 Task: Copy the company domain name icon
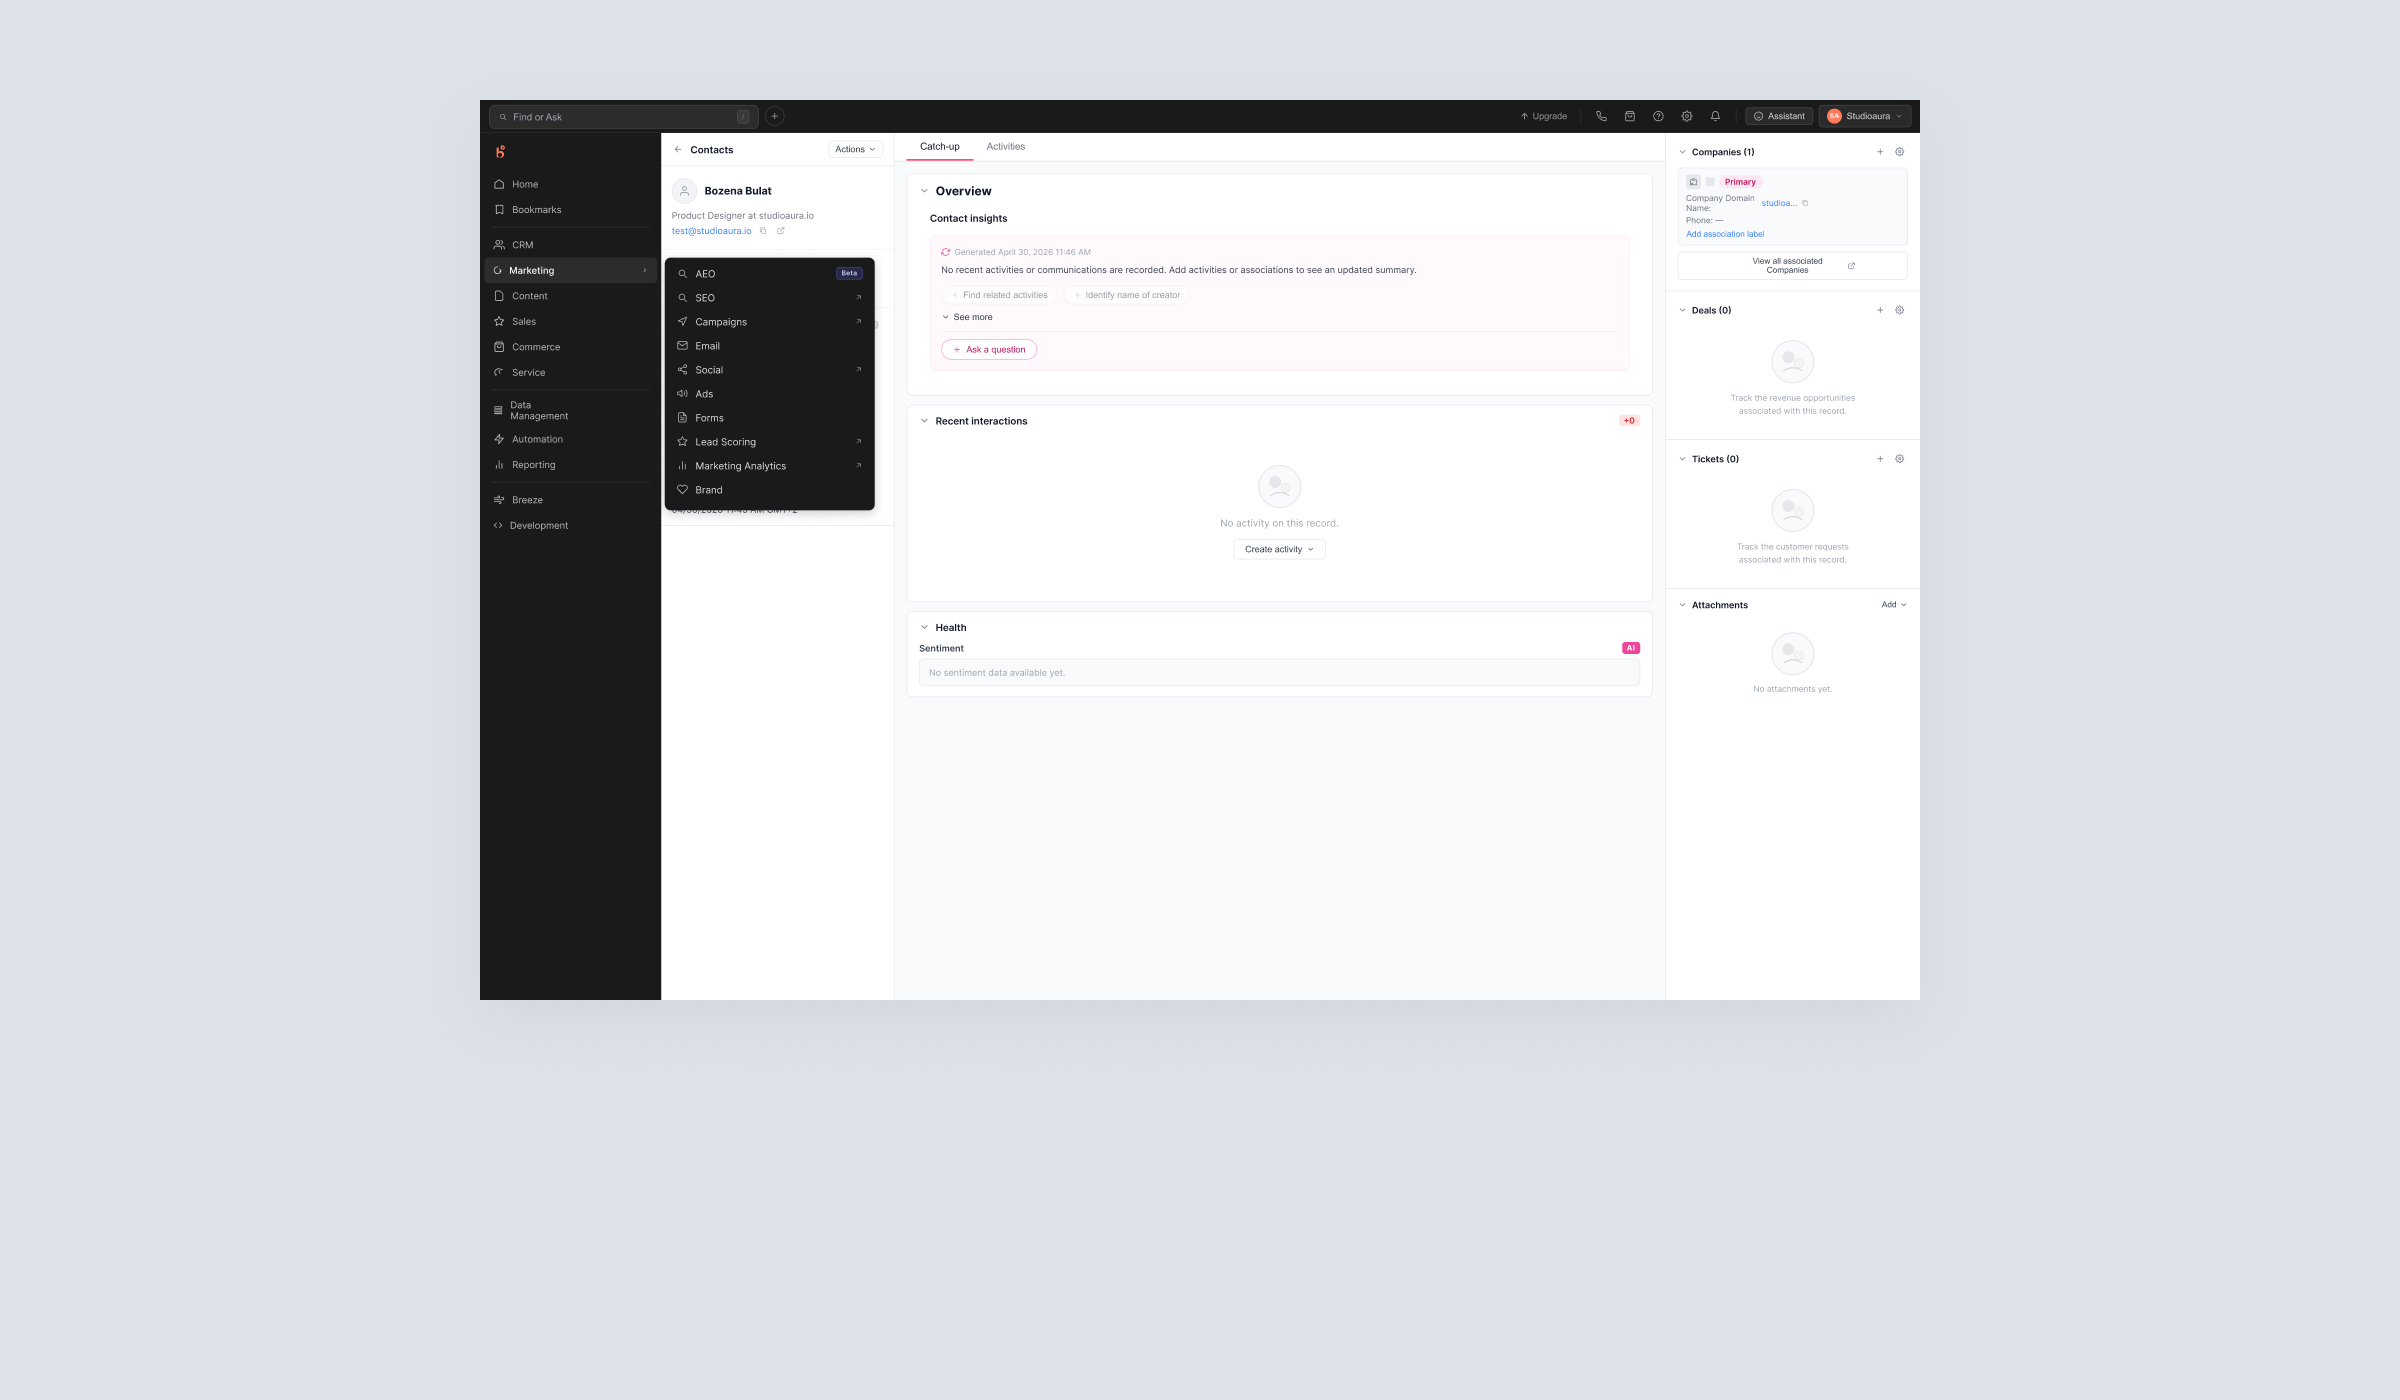point(1805,203)
